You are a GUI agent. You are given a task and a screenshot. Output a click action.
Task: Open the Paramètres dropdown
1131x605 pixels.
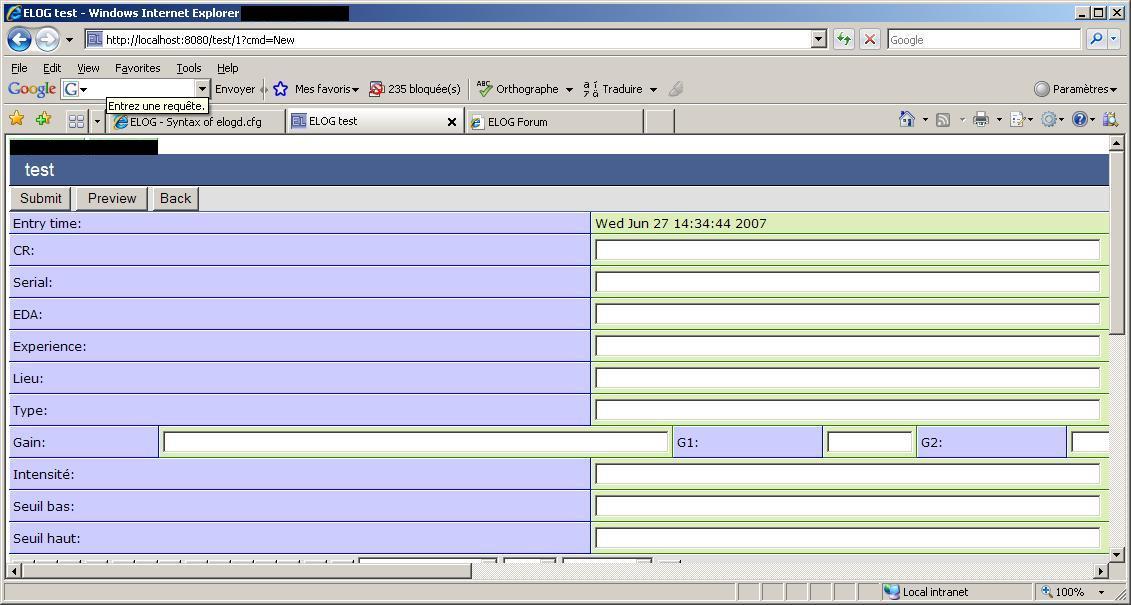[1075, 89]
